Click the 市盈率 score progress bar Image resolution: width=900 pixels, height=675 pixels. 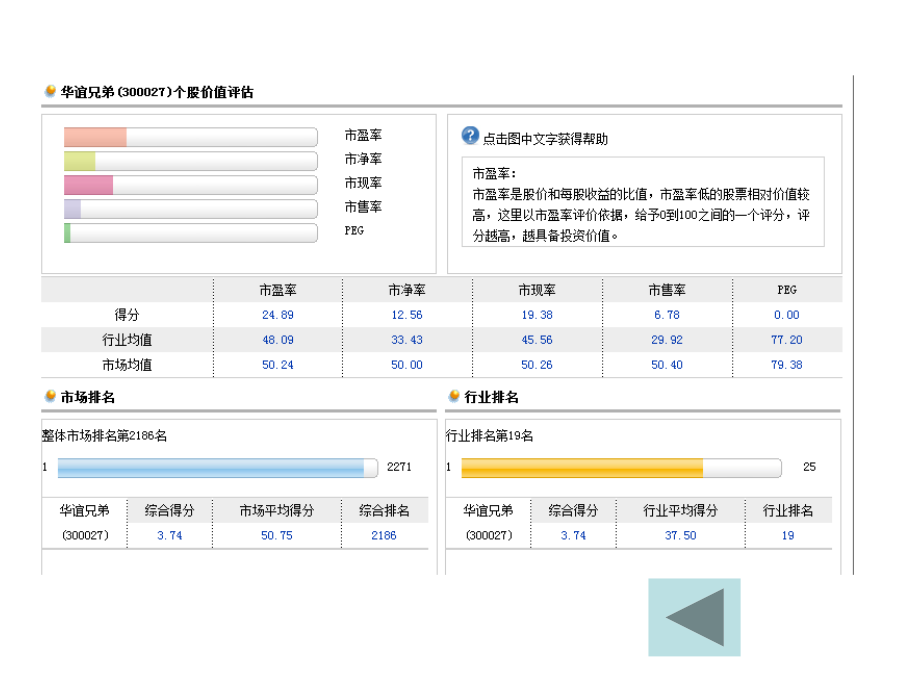click(191, 137)
